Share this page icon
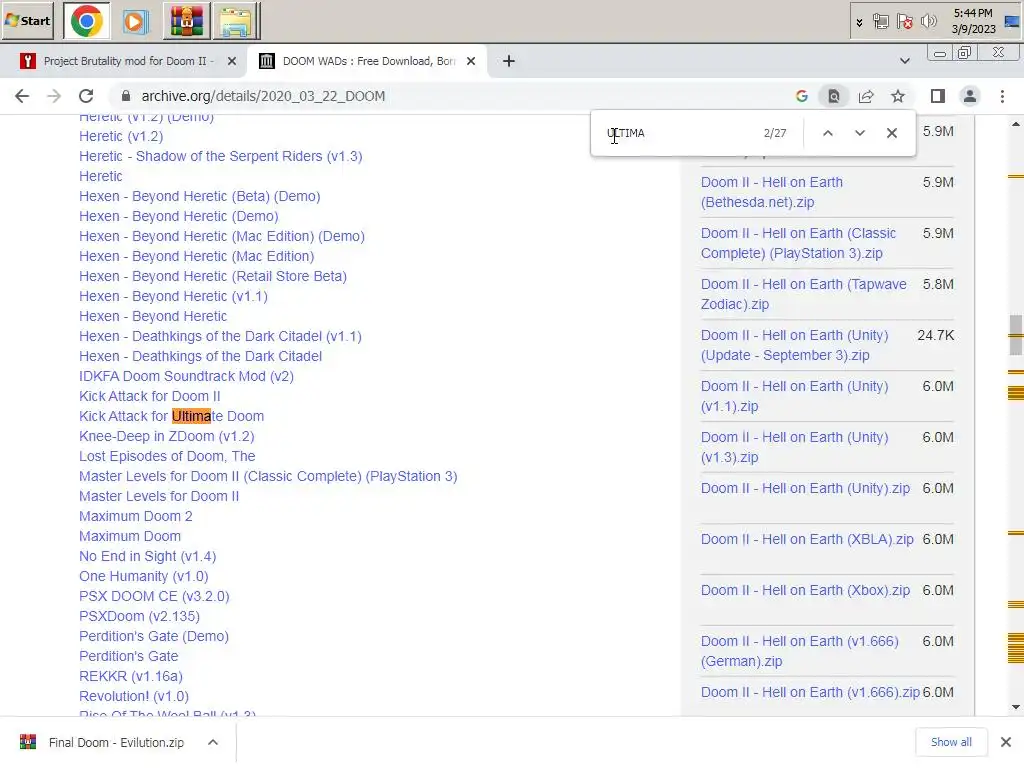This screenshot has width=1024, height=768. (x=866, y=96)
